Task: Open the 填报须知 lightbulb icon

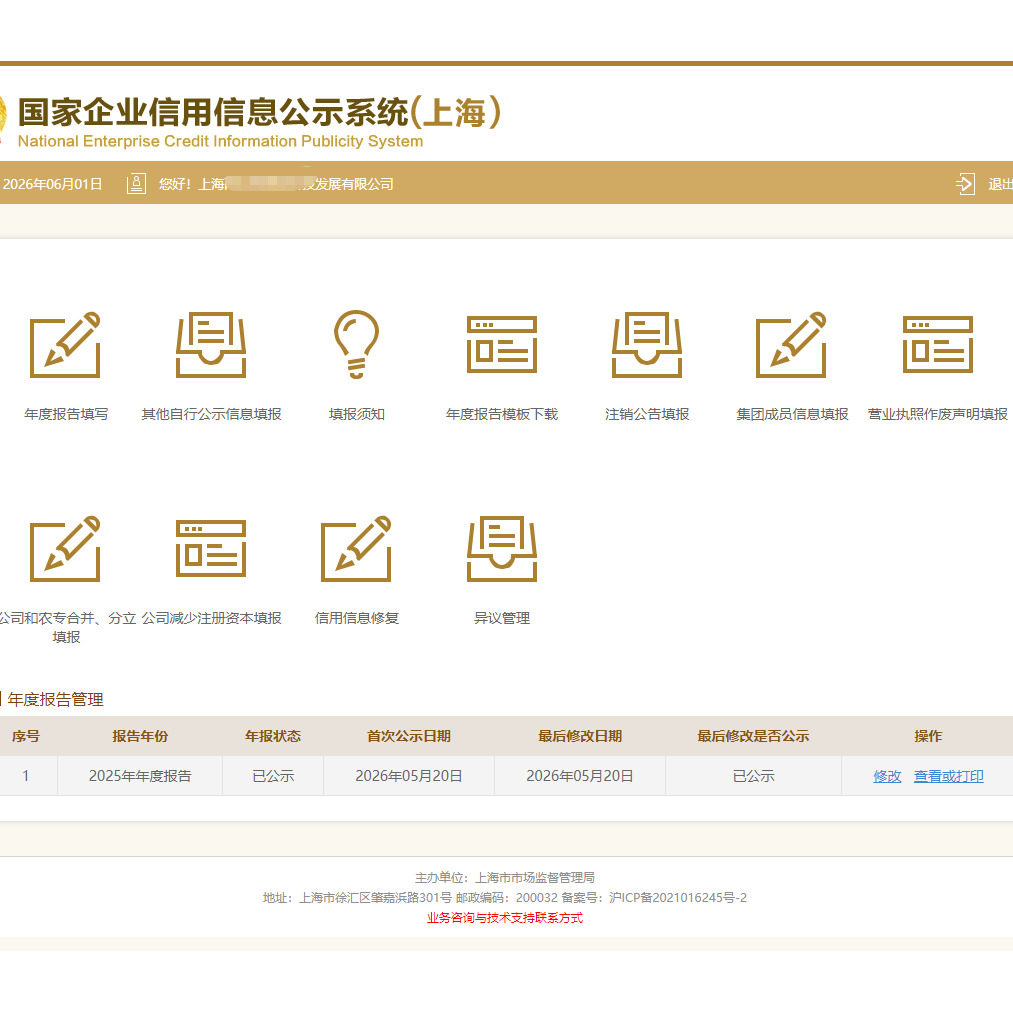Action: (357, 344)
